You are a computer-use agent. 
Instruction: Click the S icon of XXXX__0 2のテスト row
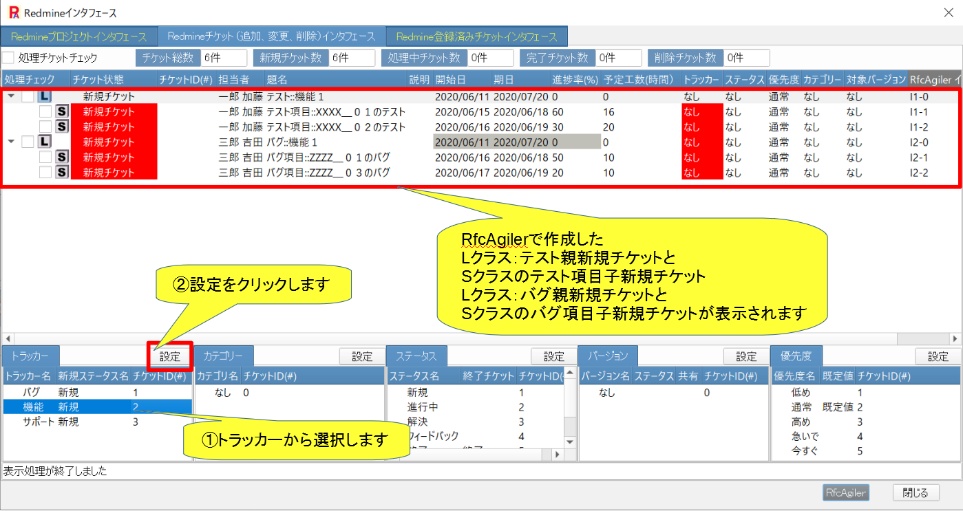point(61,127)
